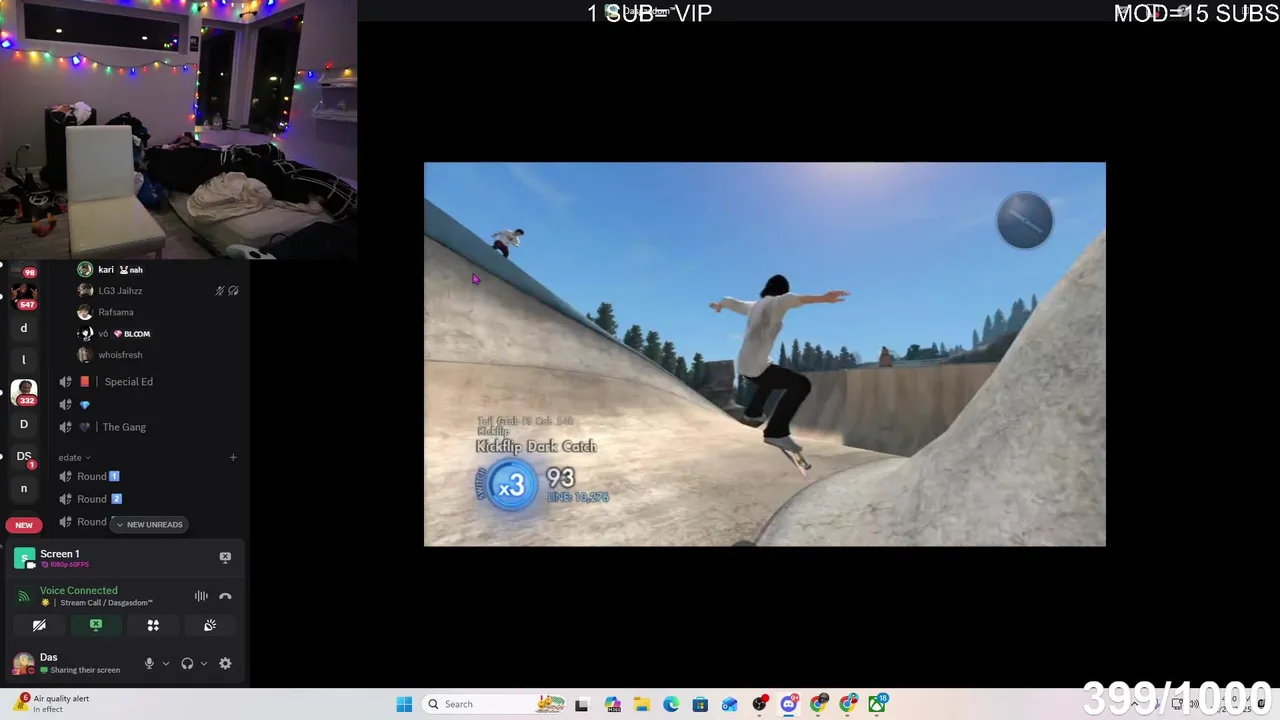The image size is (1280, 720).
Task: Click the taskbar Search box
Action: click(x=493, y=704)
